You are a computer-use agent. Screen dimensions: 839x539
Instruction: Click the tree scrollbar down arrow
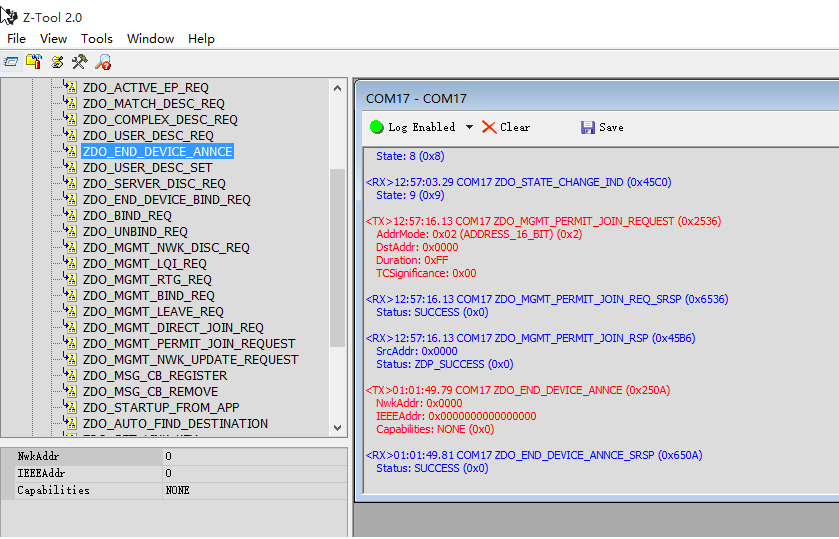coord(337,427)
